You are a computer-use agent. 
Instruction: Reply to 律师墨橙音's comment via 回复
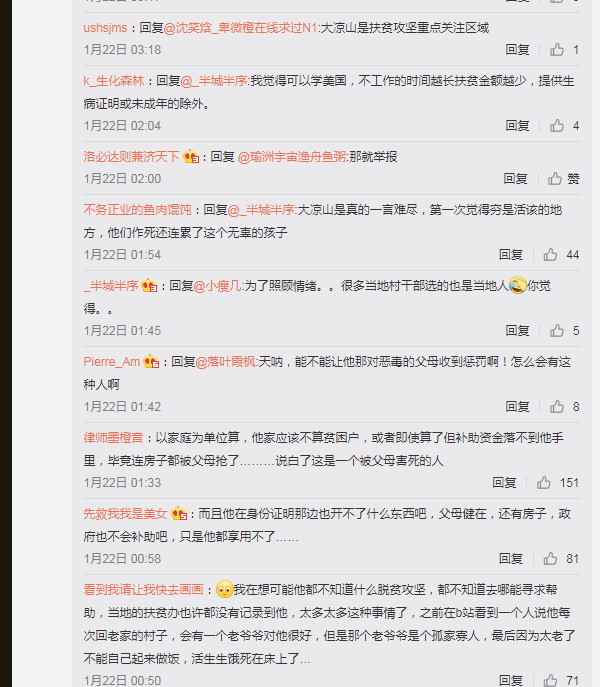coord(504,482)
